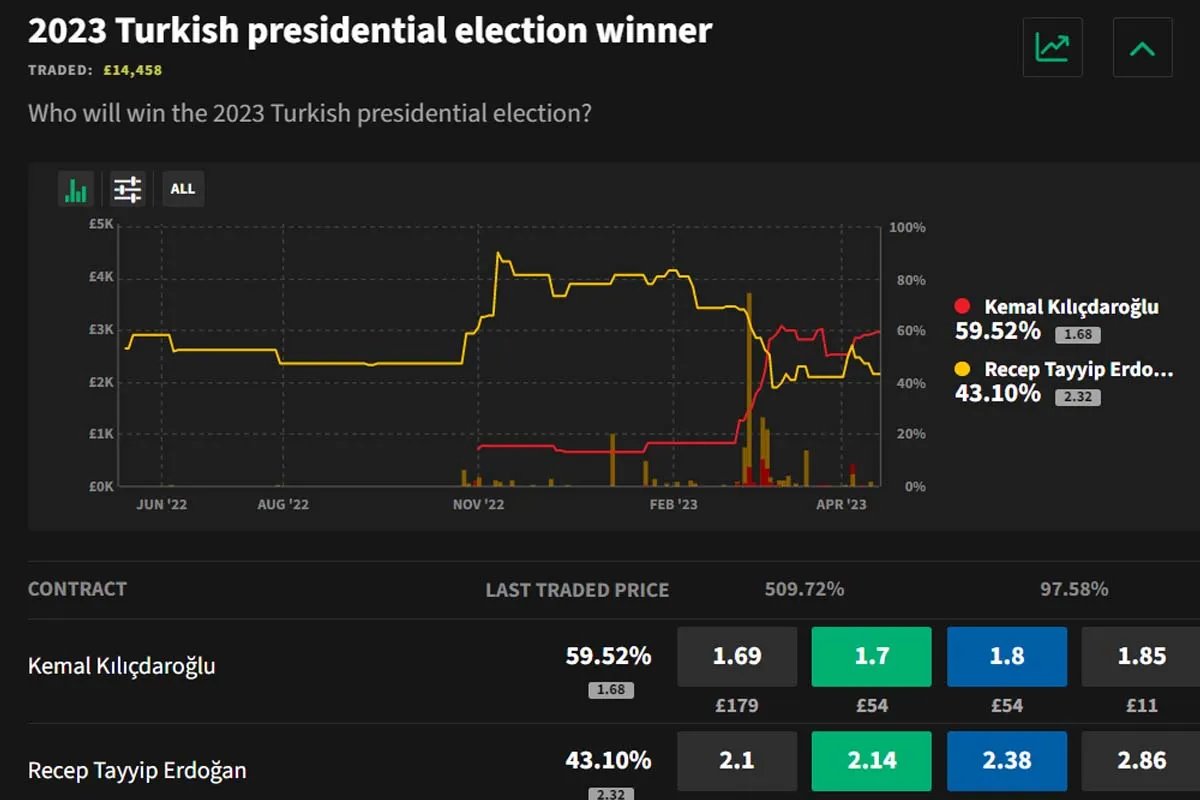Click the 2.1 odds box for Erdoğan

click(x=737, y=761)
